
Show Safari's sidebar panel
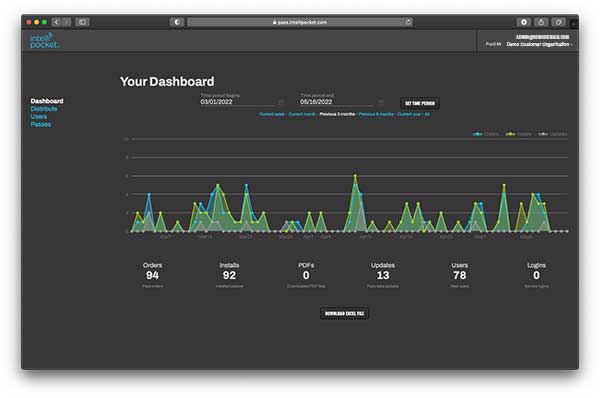point(82,22)
